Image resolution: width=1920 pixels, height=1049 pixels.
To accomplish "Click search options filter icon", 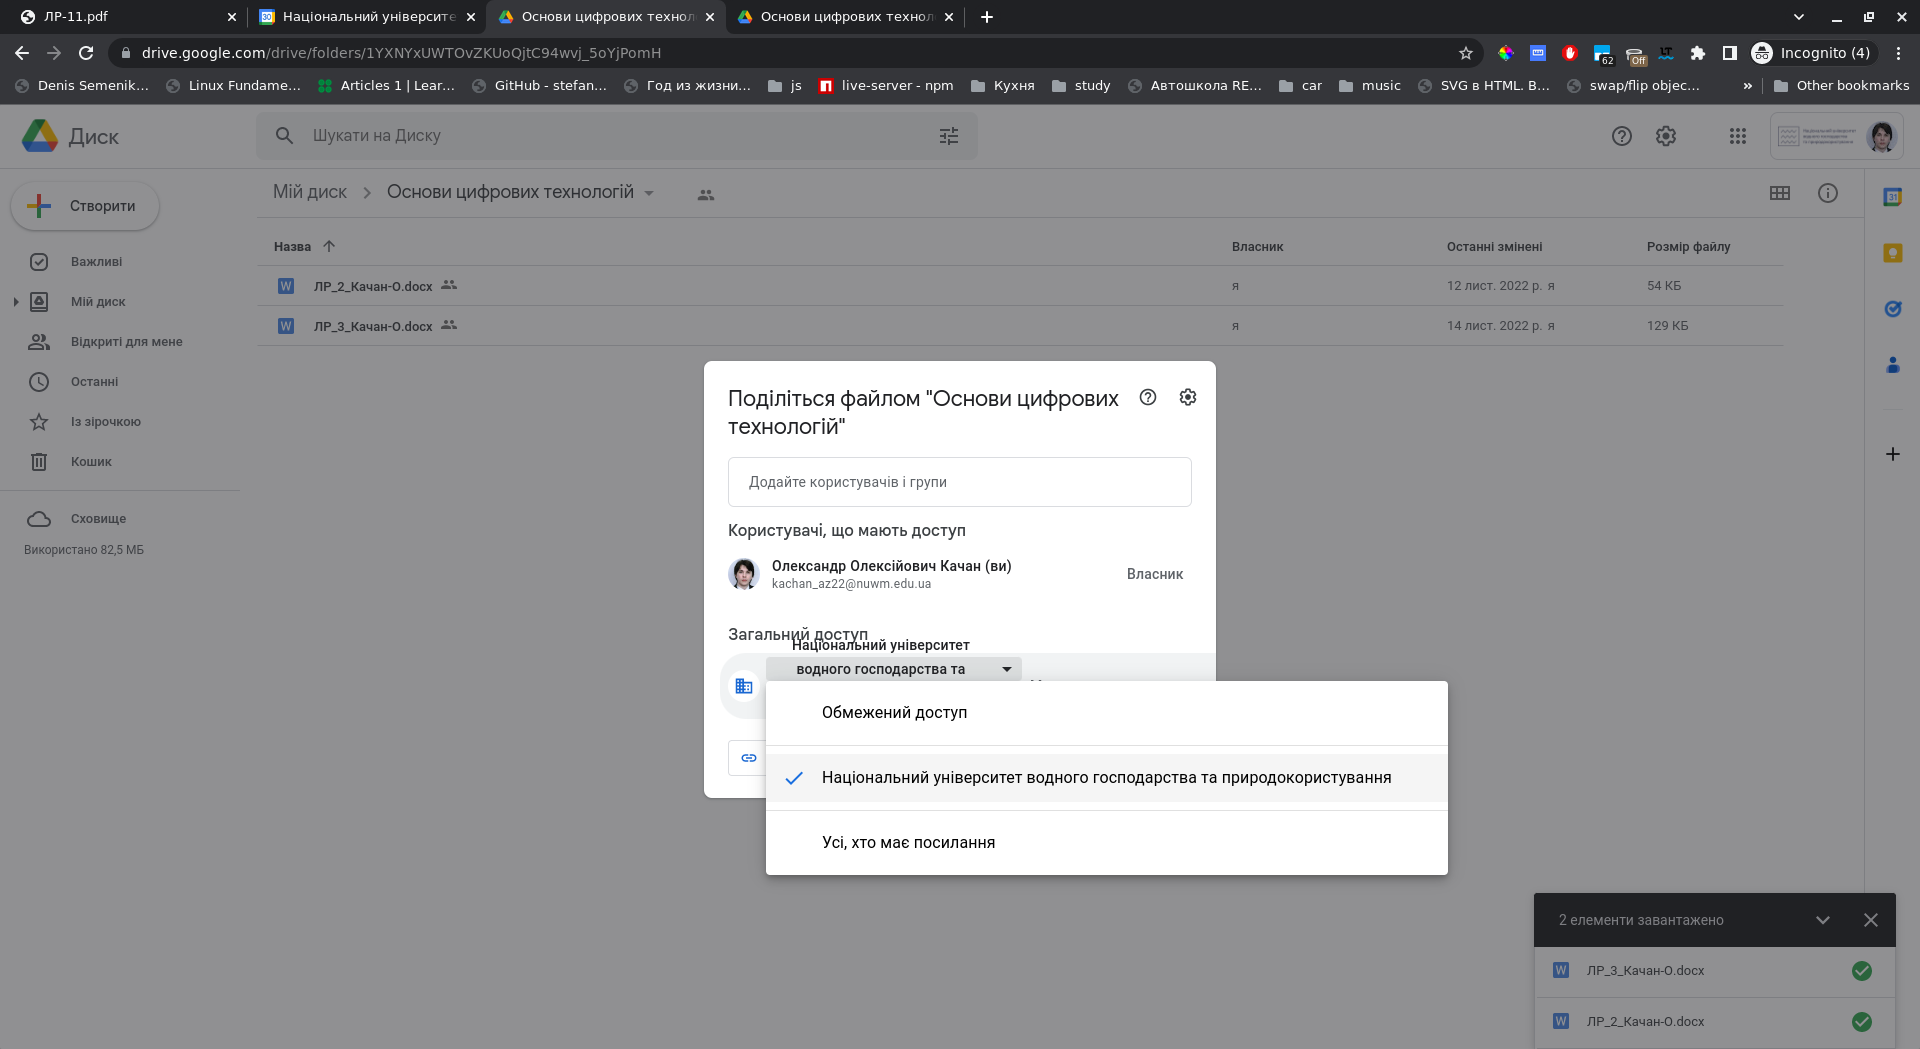I will [x=948, y=136].
